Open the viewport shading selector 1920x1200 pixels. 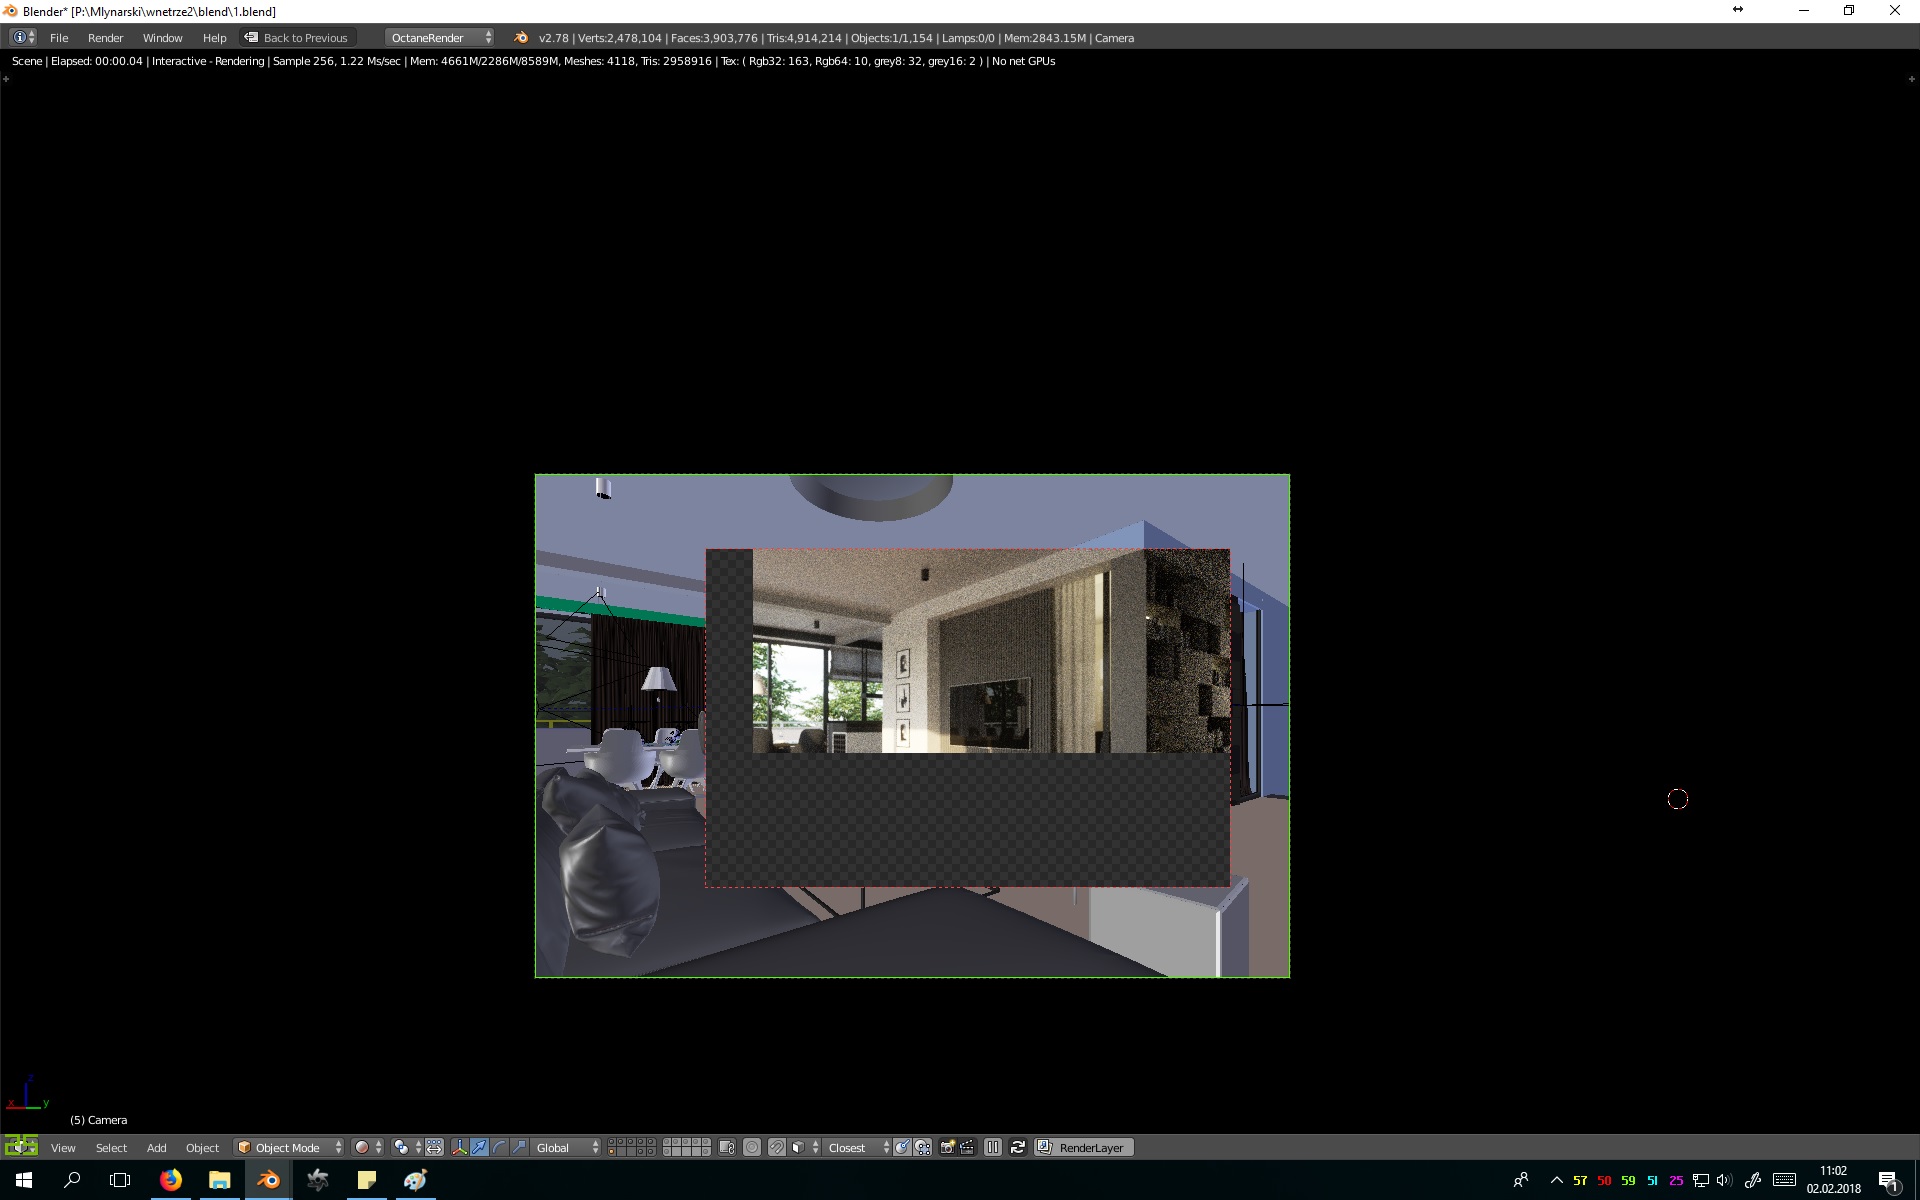pos(367,1147)
